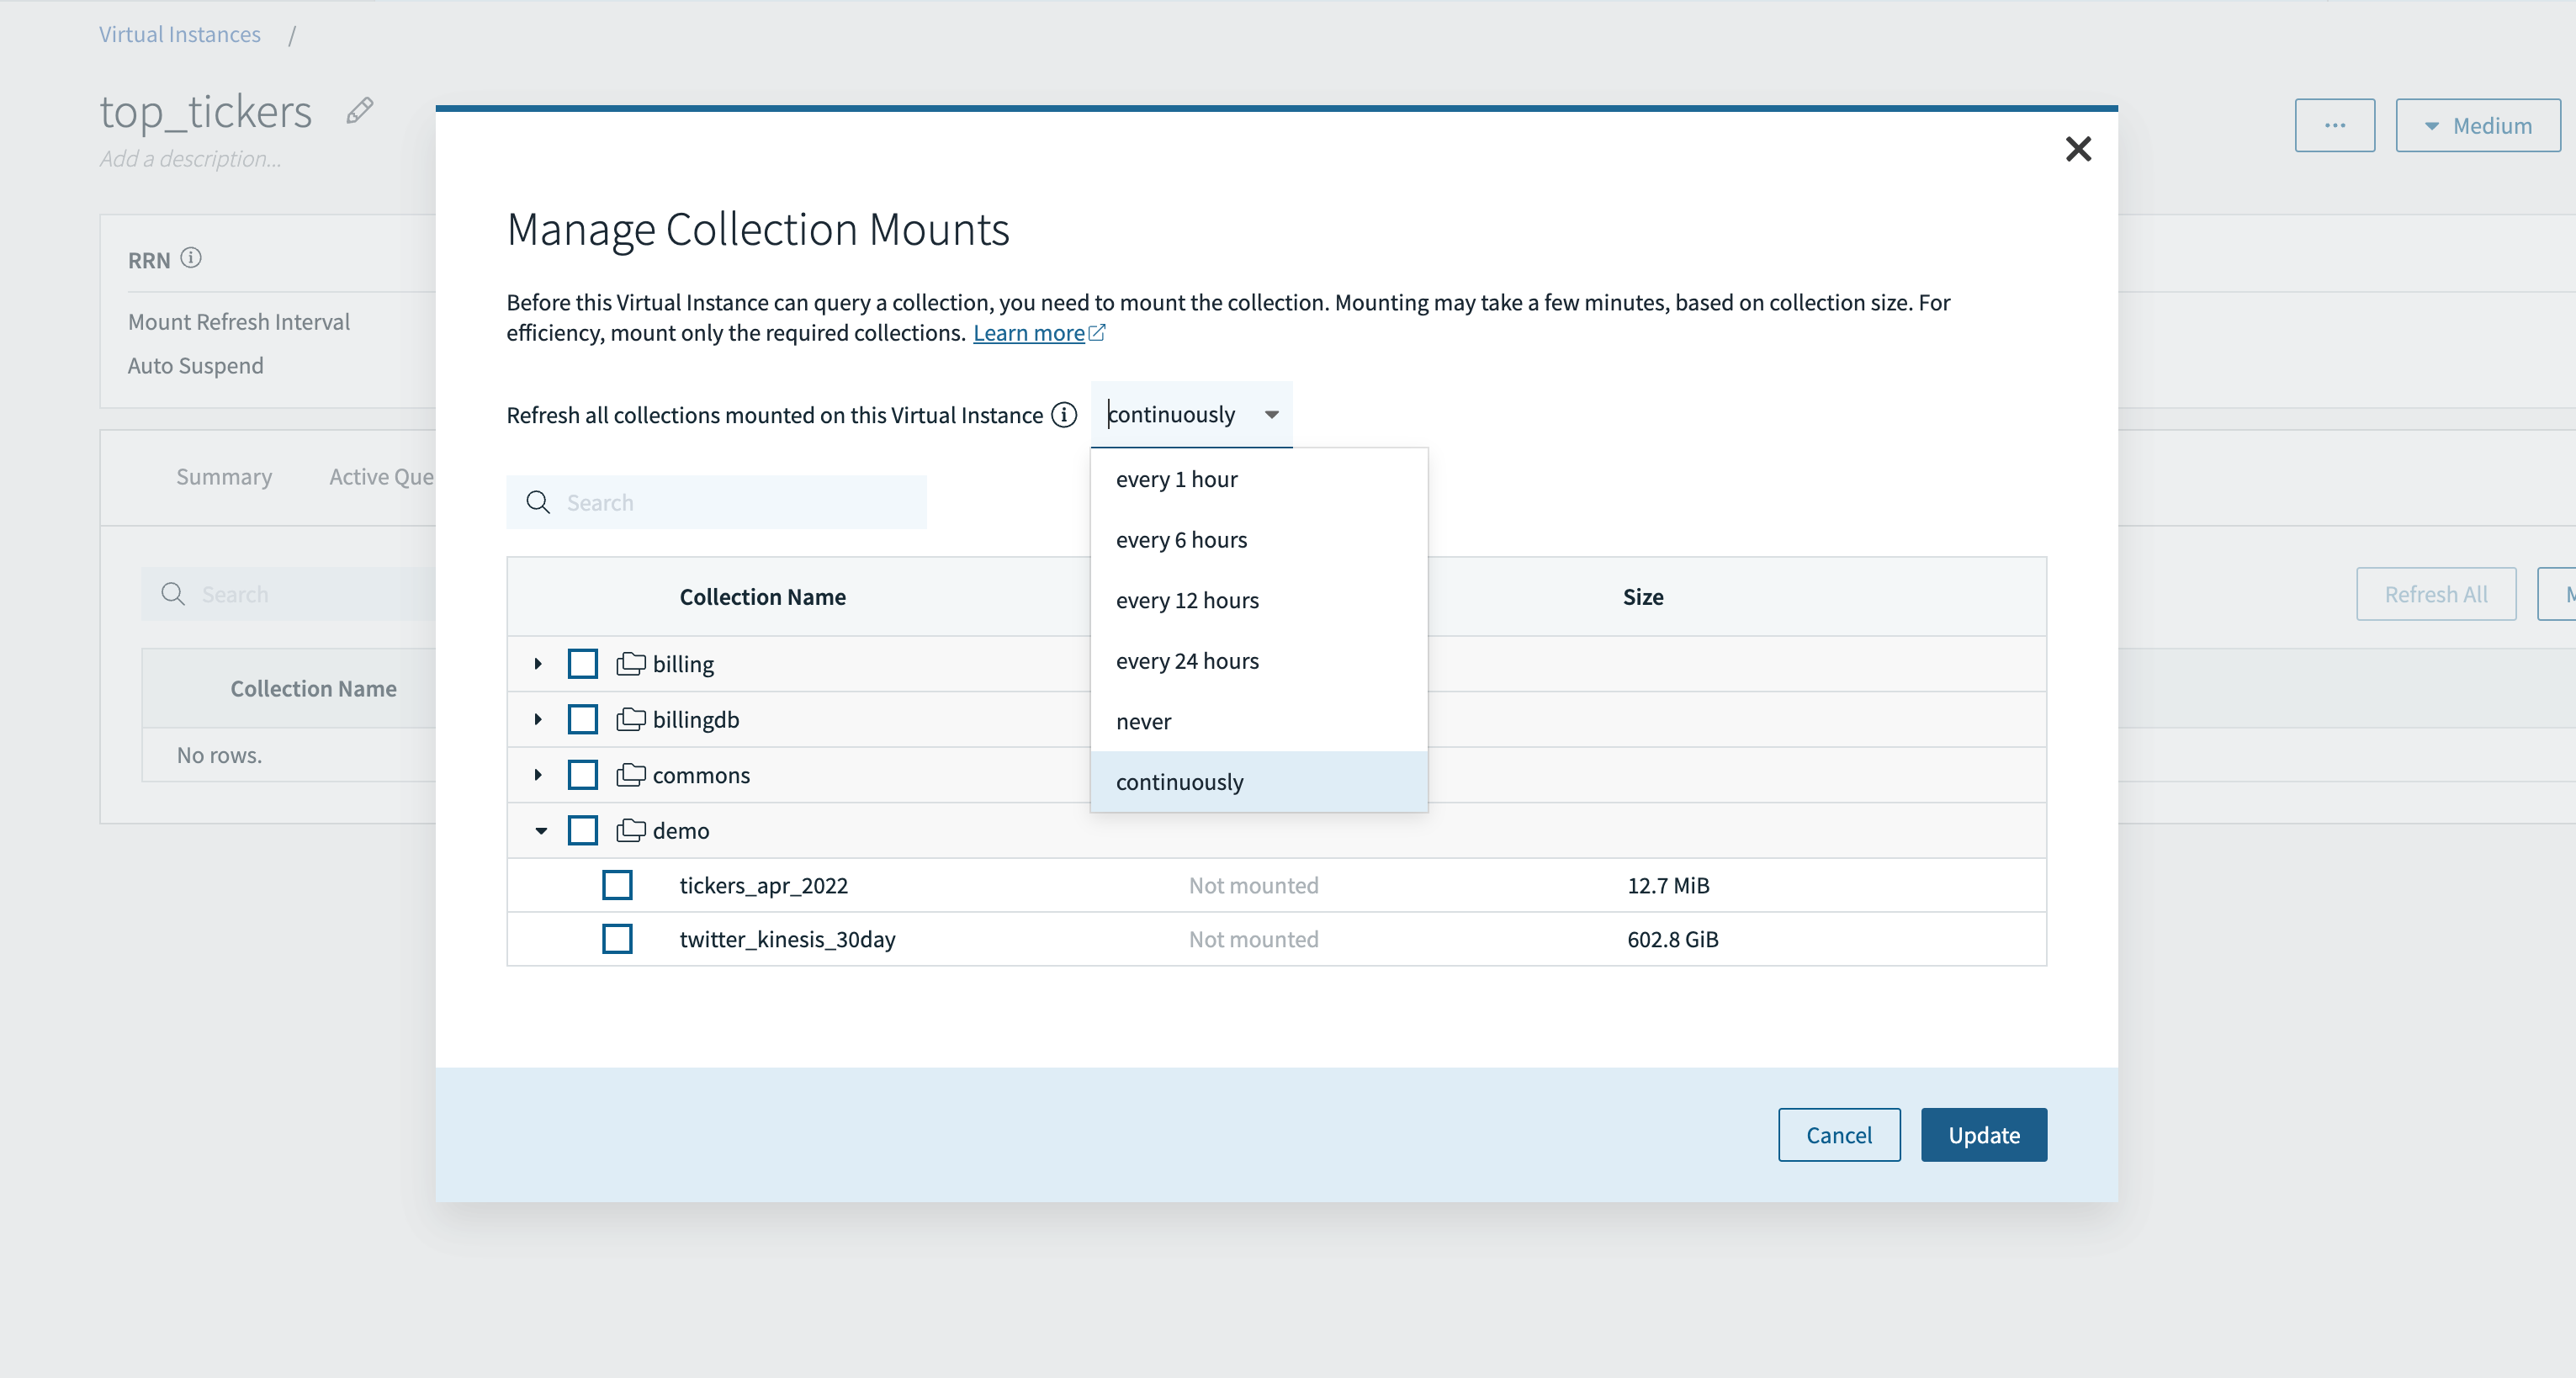Click the demo folder icon
Image resolution: width=2576 pixels, height=1378 pixels.
tap(630, 830)
